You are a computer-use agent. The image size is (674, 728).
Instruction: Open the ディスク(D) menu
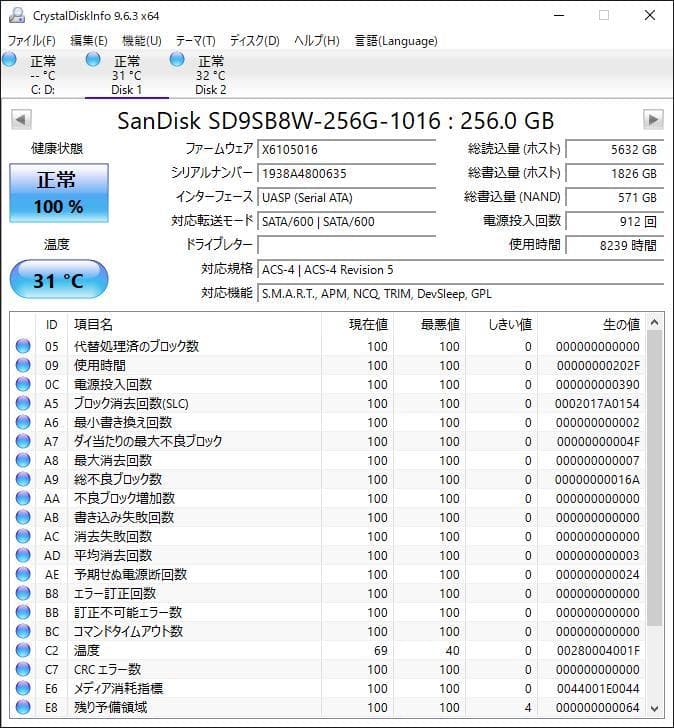point(254,41)
